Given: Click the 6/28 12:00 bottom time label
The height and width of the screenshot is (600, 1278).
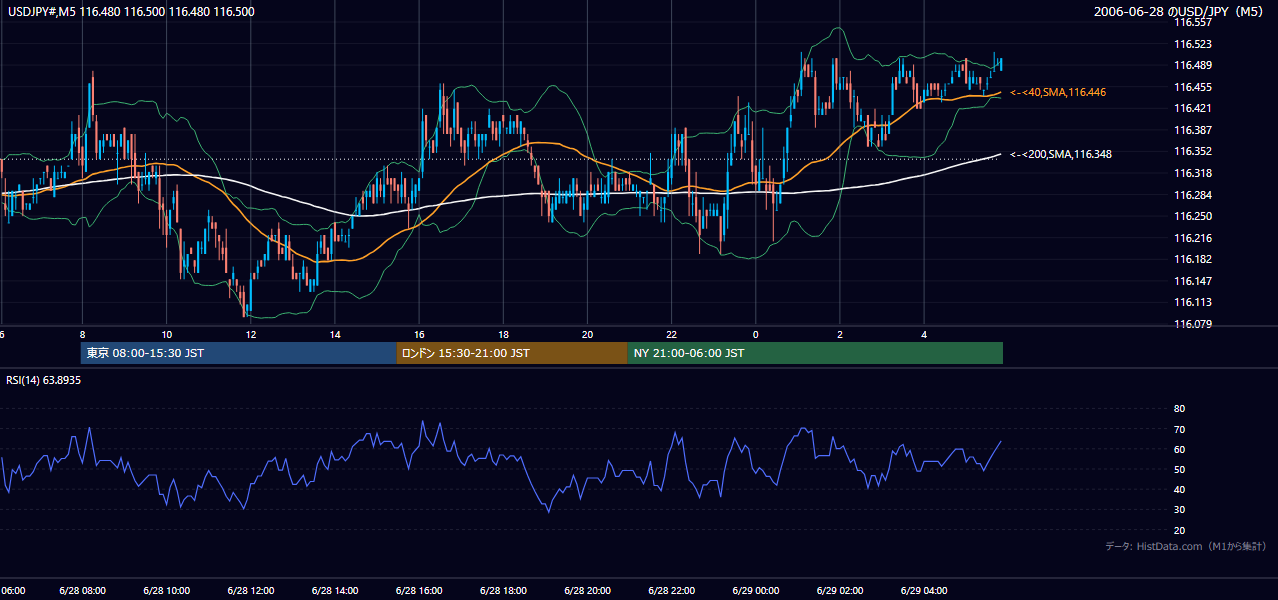Looking at the screenshot, I should [x=250, y=591].
